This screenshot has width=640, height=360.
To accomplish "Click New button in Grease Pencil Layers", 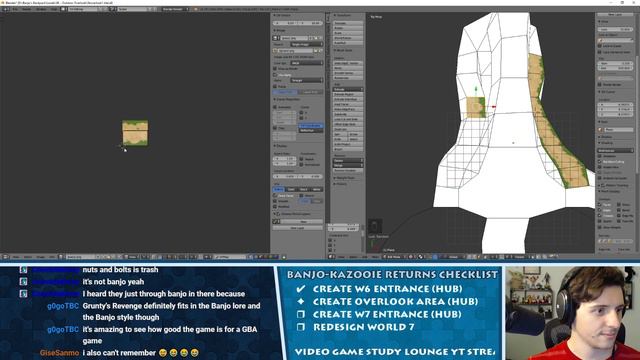I will (302, 222).
